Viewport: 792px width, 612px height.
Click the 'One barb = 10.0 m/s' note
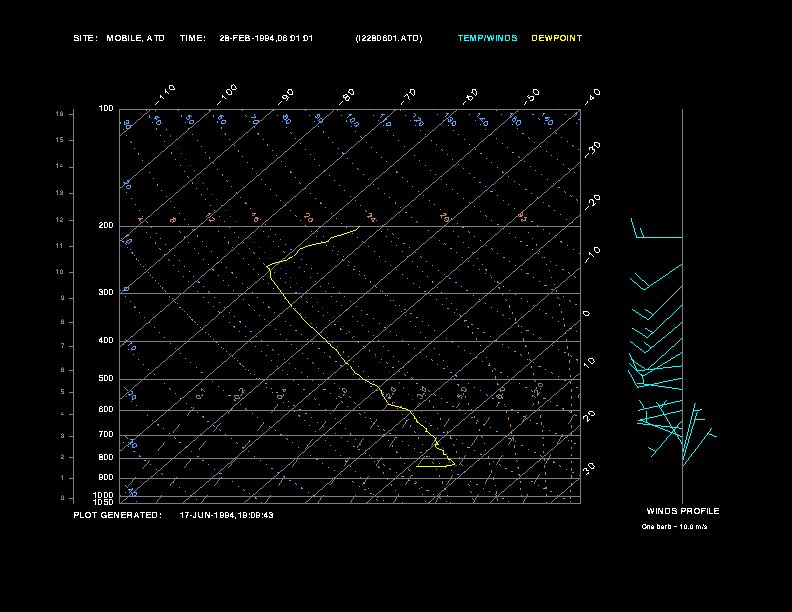point(674,527)
